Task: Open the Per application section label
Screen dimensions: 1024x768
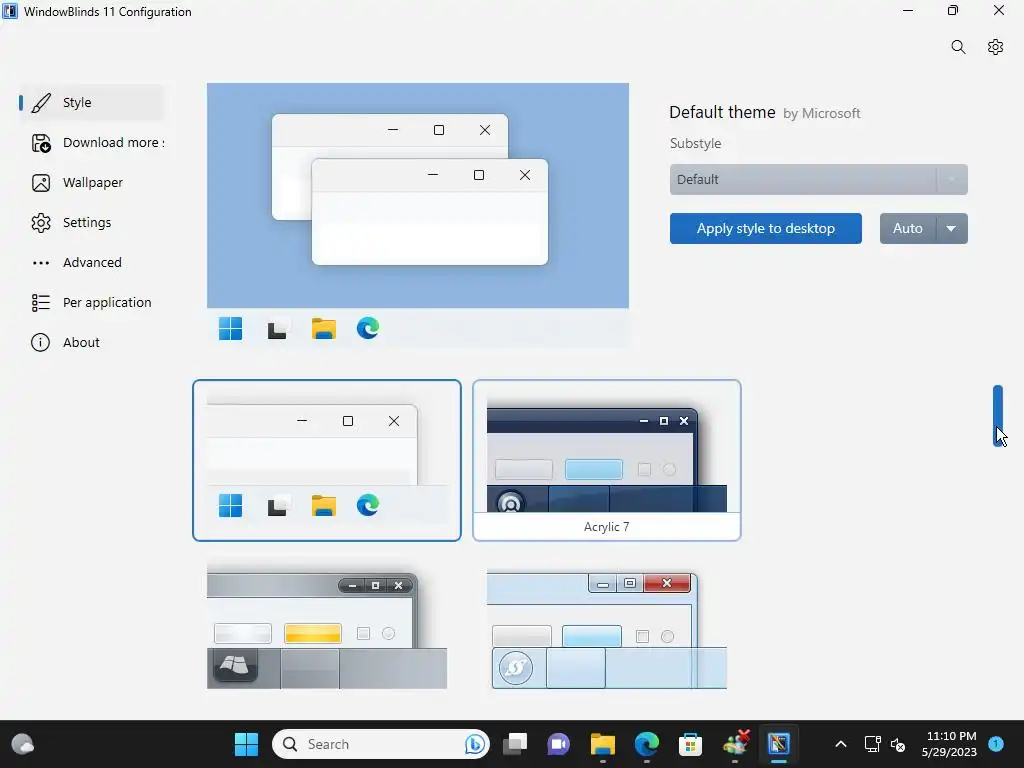Action: click(107, 302)
